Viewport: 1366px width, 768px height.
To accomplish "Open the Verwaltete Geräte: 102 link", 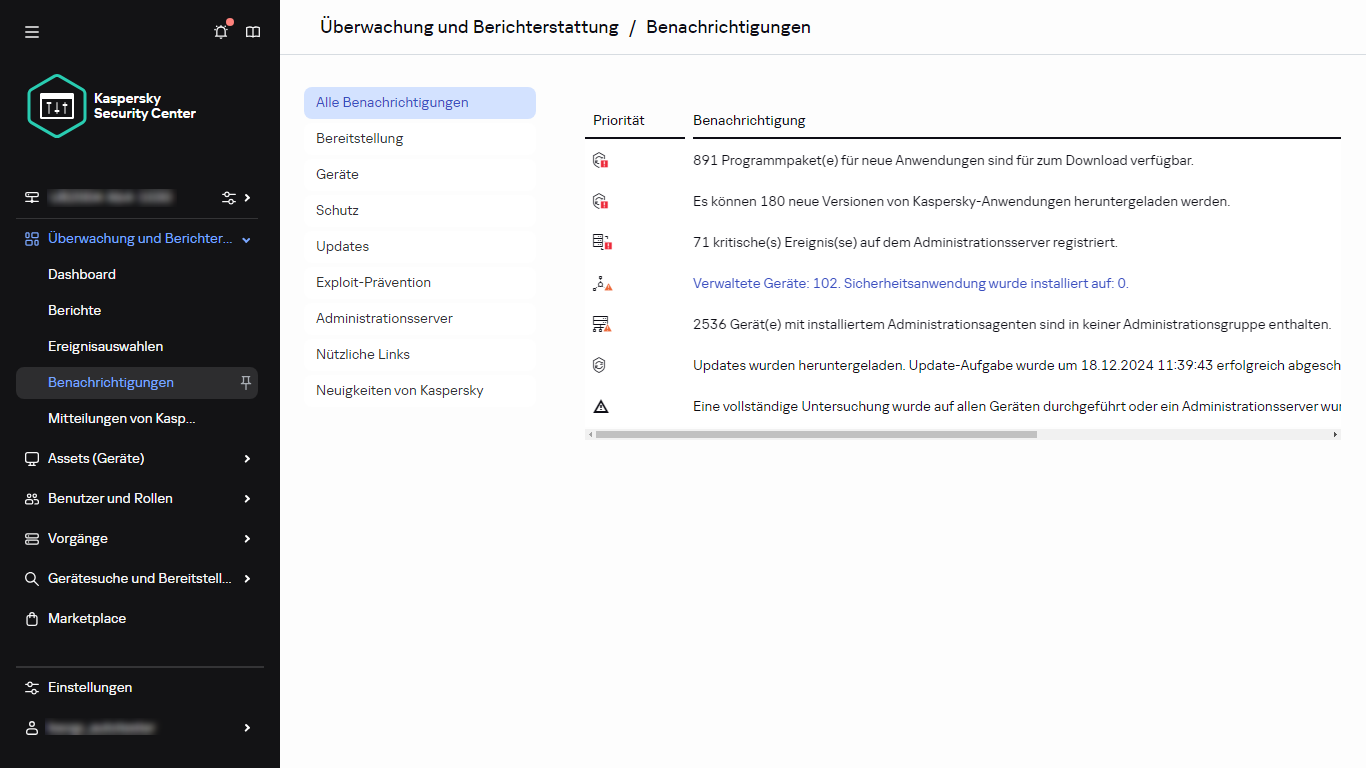I will pyautogui.click(x=910, y=283).
